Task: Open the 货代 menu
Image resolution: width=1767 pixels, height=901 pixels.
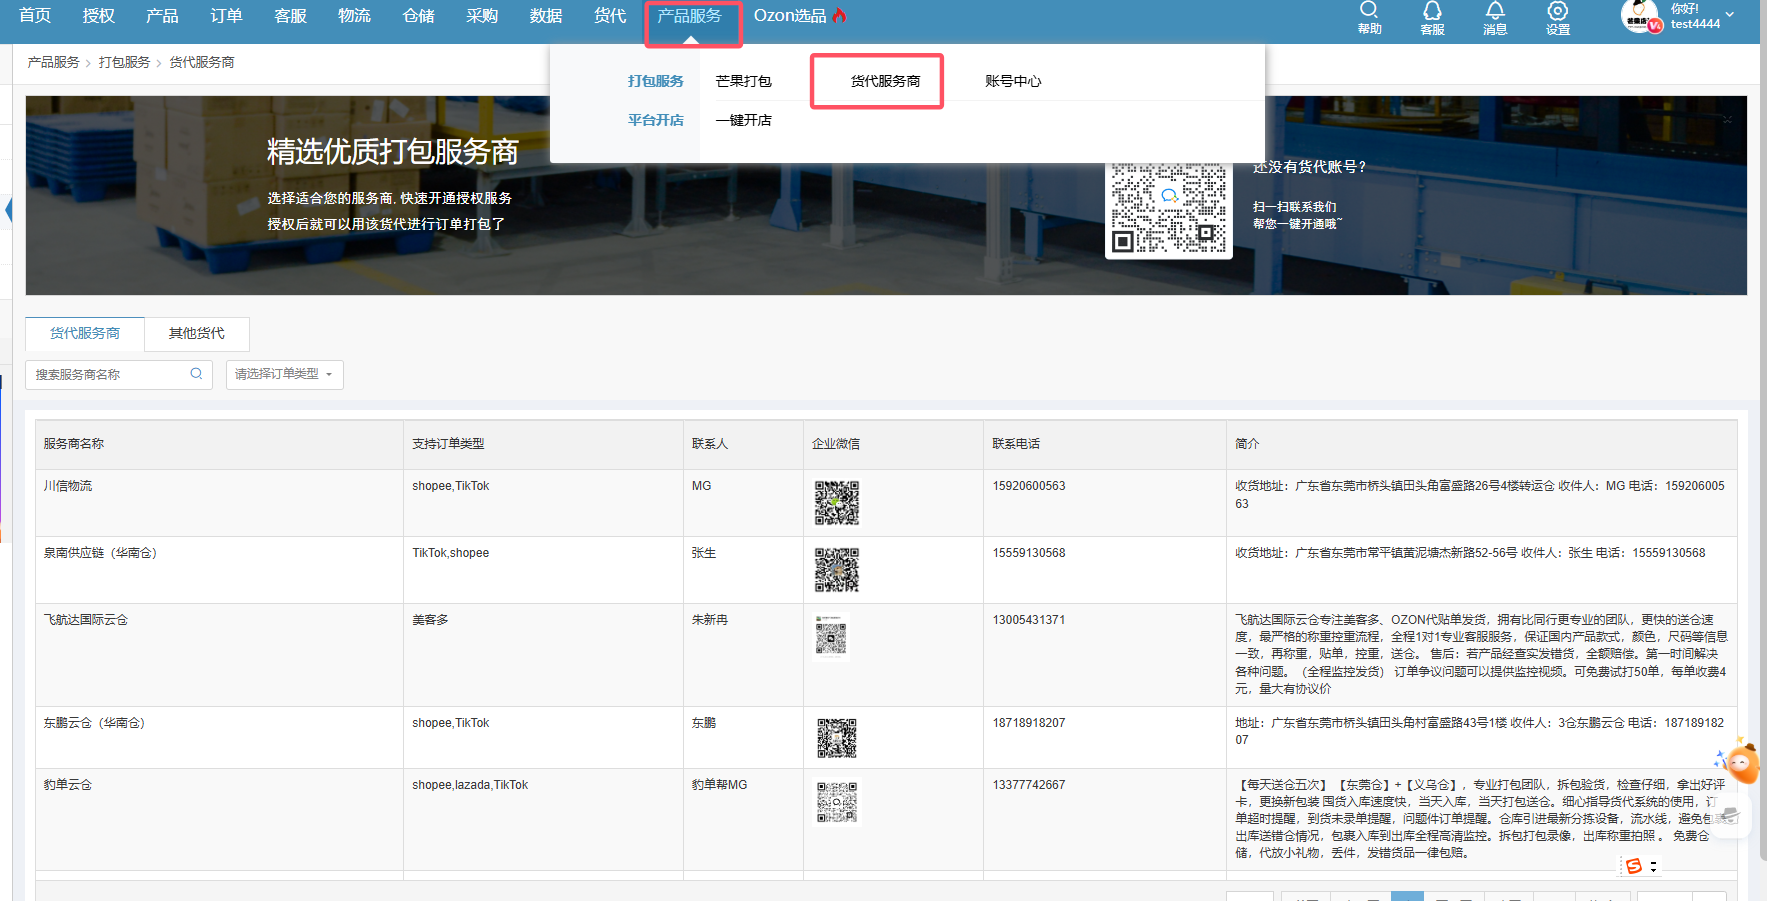Action: point(610,16)
